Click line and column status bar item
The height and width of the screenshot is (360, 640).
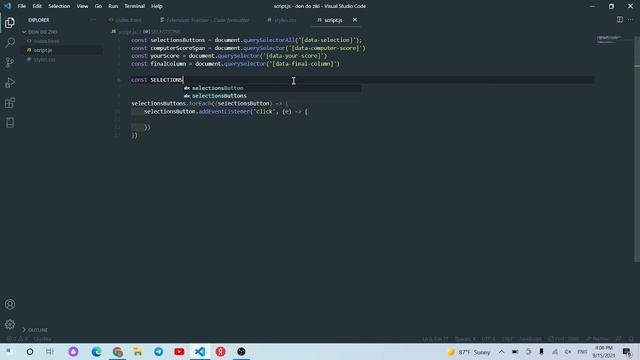[x=435, y=339]
